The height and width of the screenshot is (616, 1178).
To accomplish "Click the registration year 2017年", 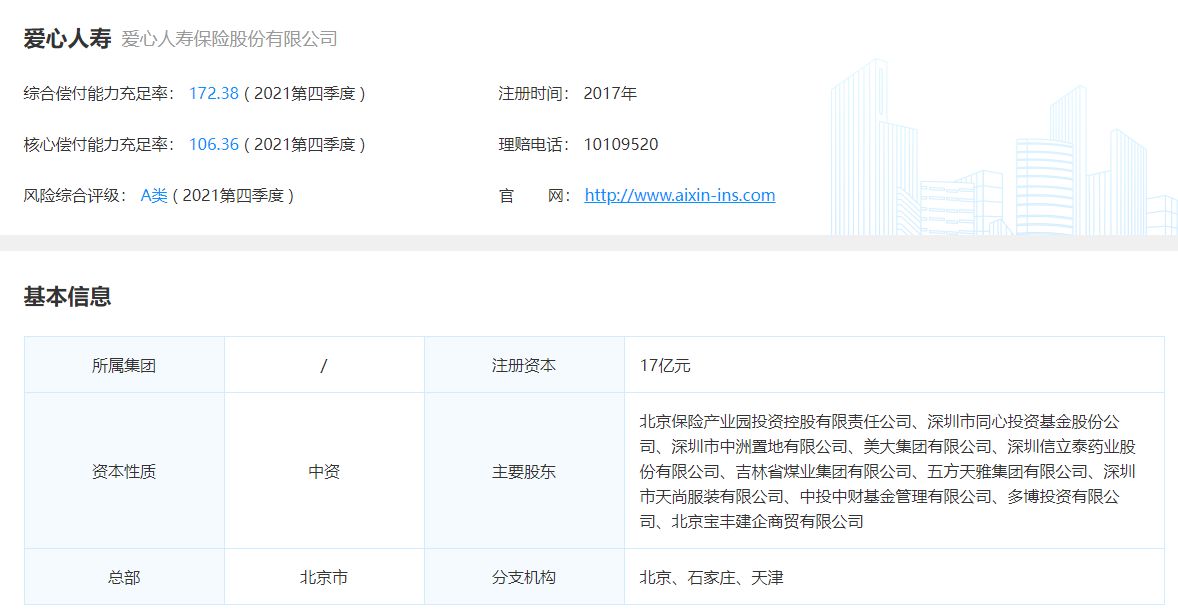I will tap(610, 94).
